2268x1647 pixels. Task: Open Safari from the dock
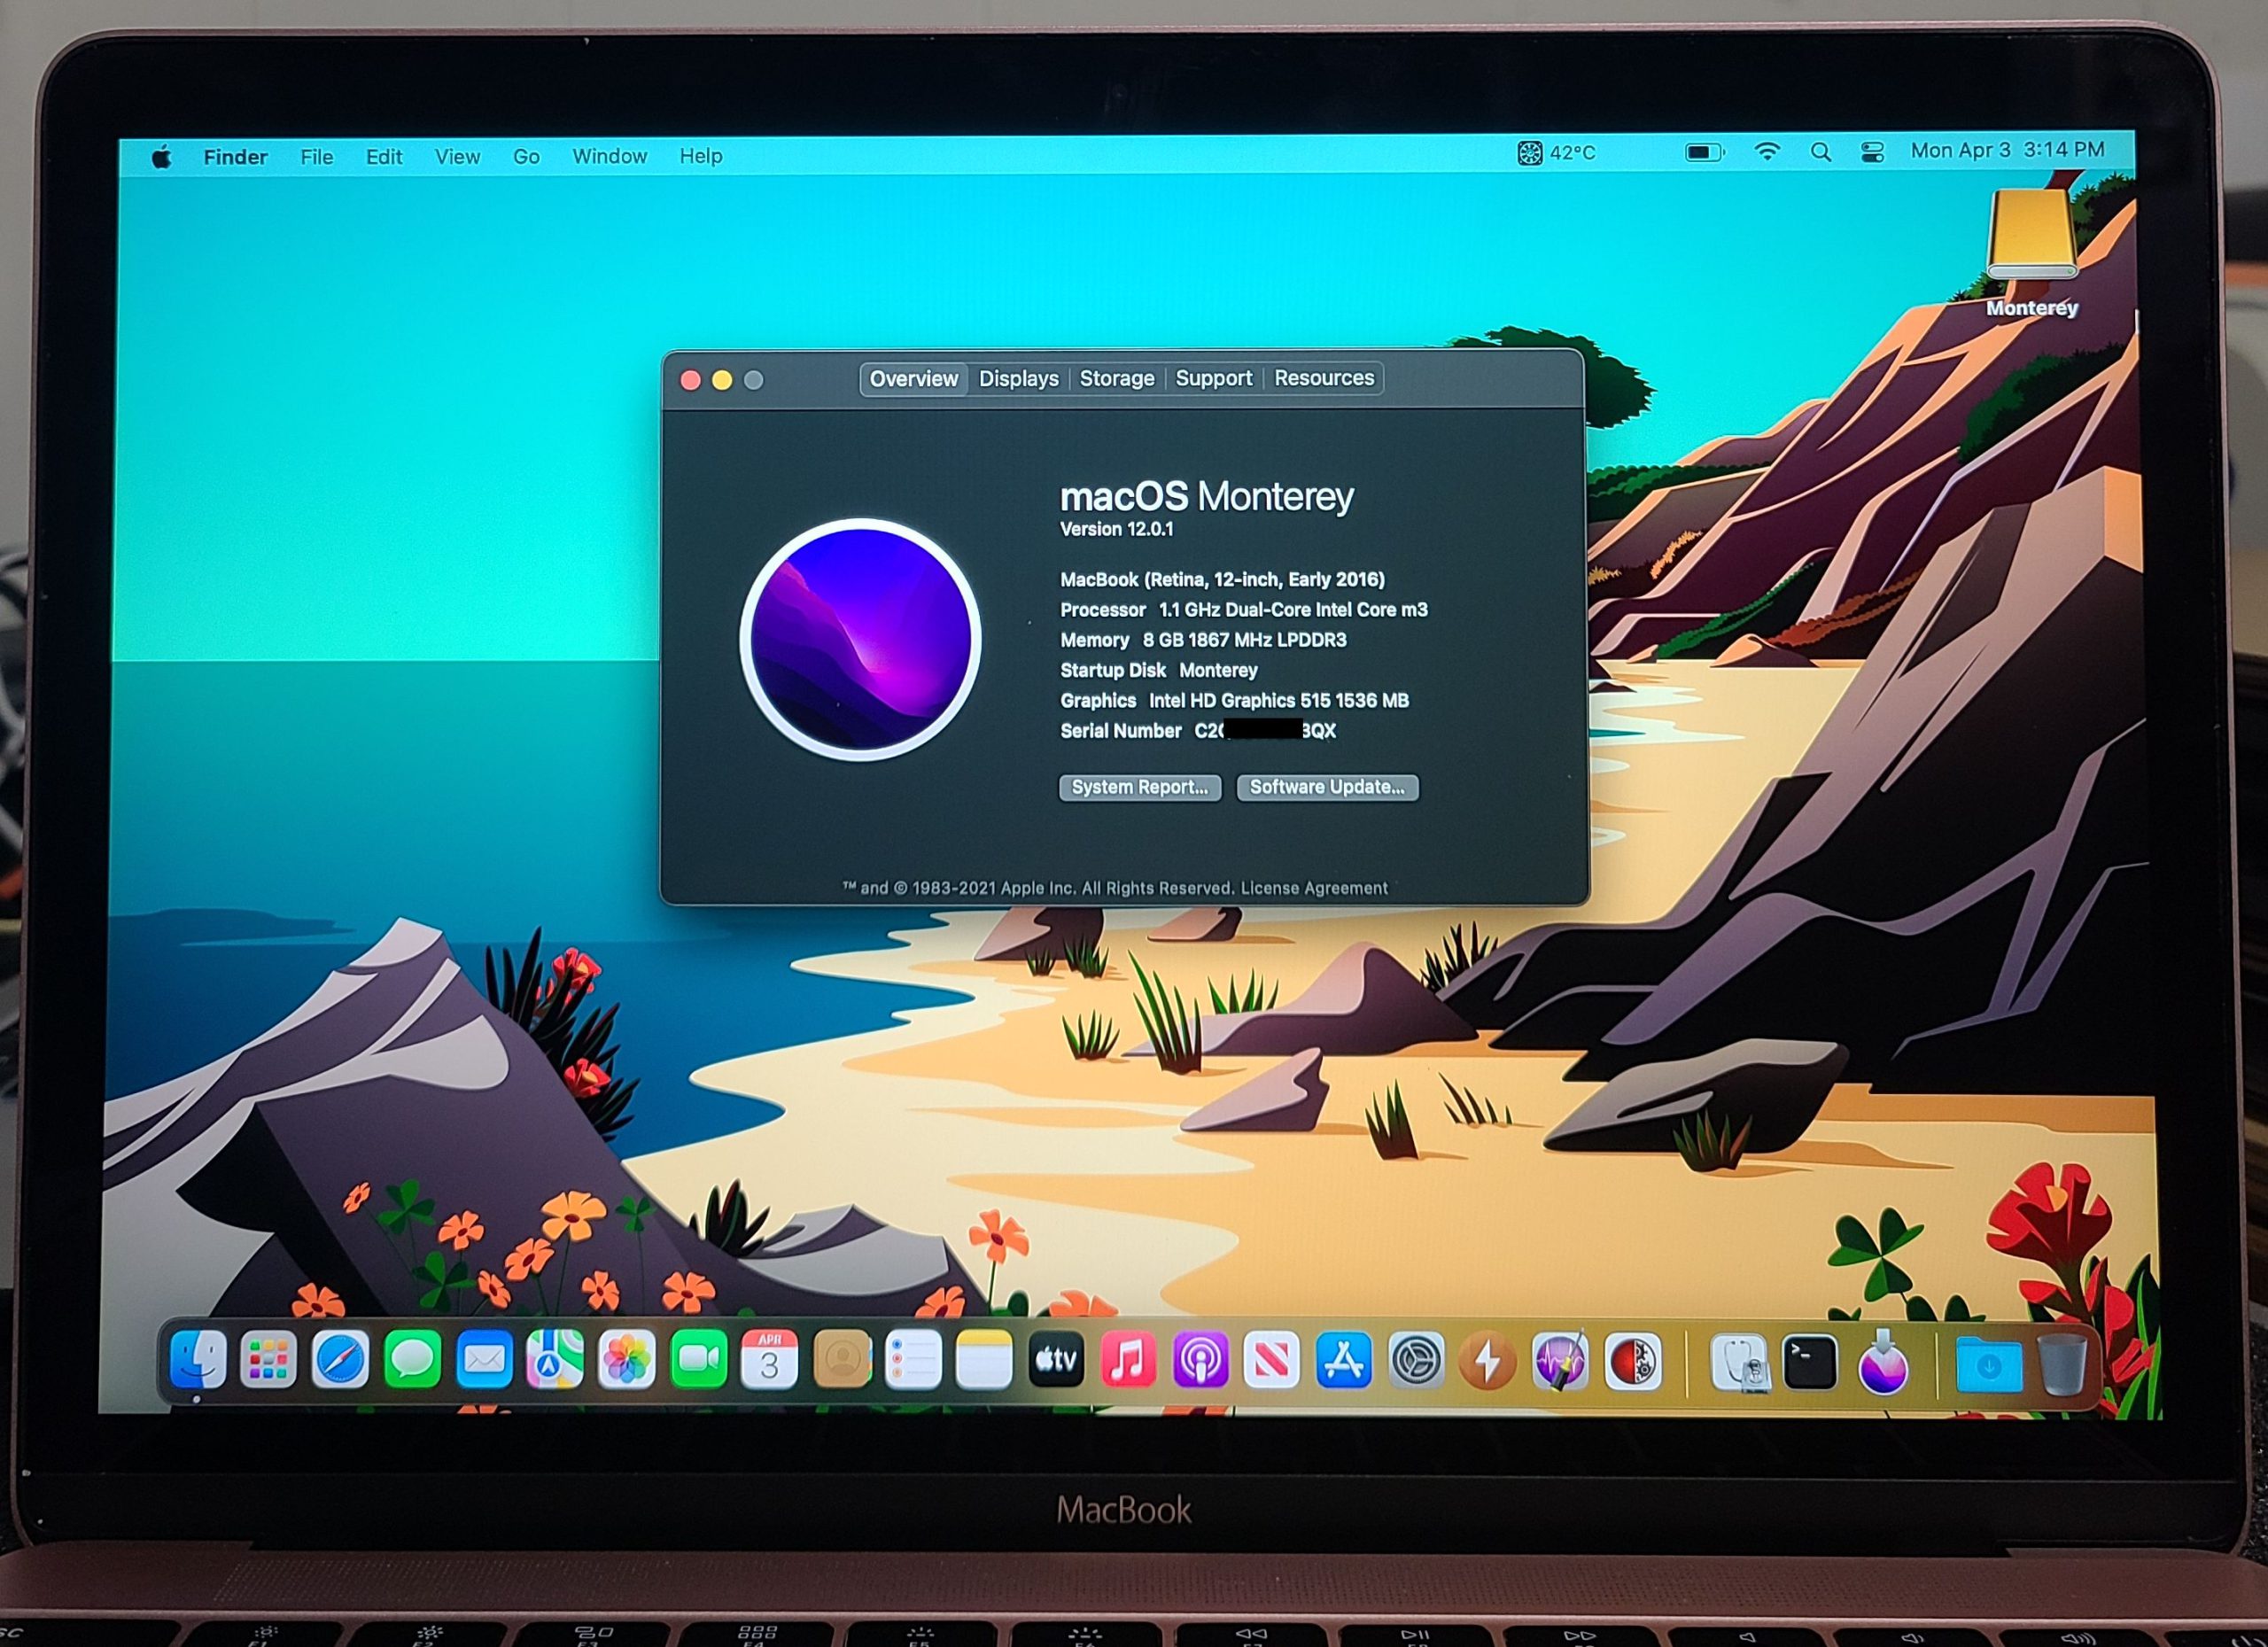point(340,1360)
